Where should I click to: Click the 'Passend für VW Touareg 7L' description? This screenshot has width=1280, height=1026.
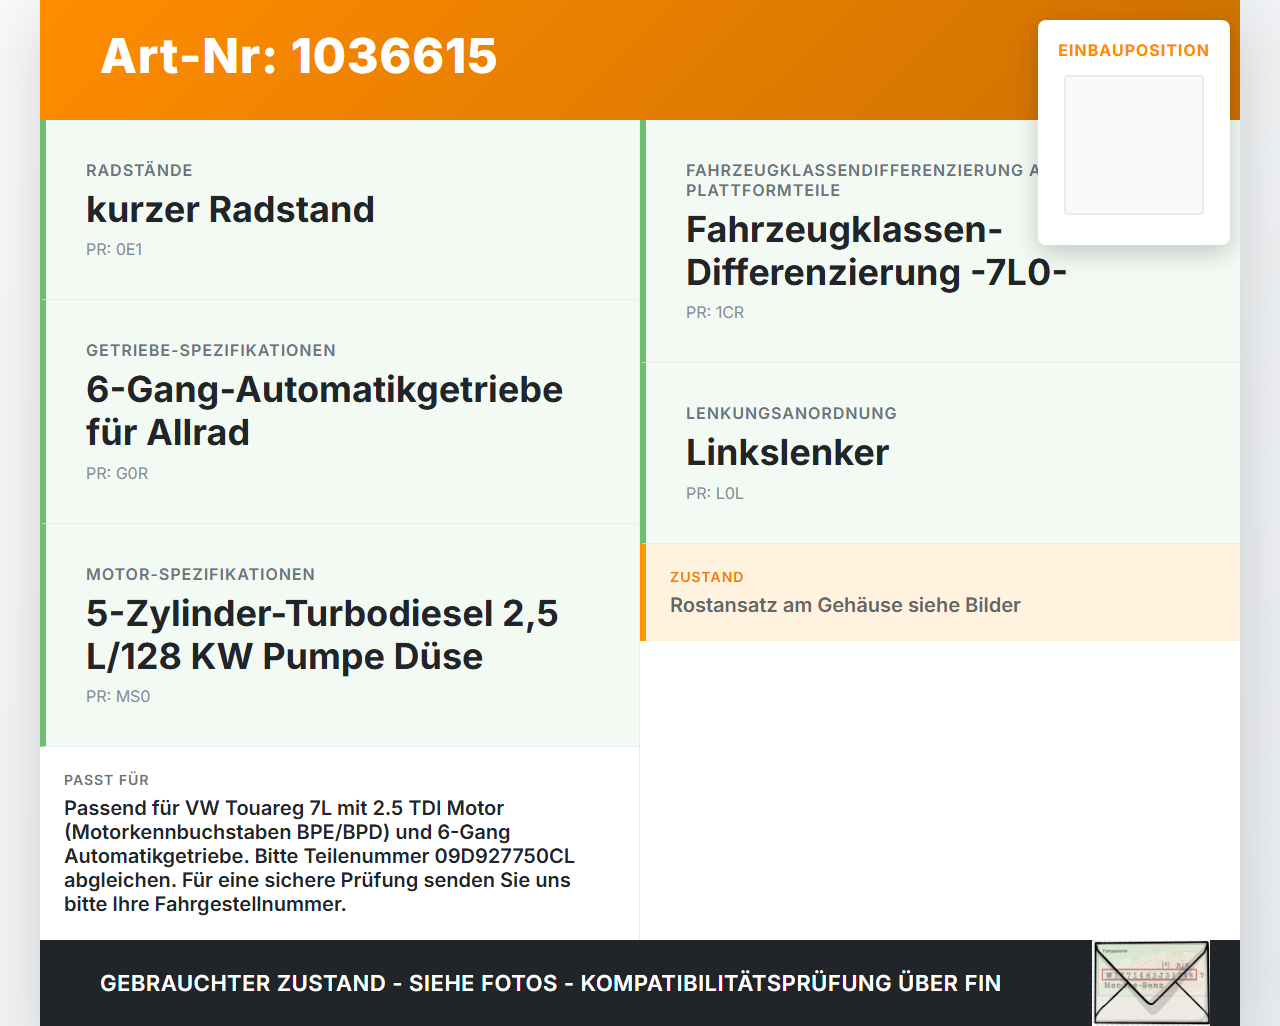pyautogui.click(x=320, y=856)
